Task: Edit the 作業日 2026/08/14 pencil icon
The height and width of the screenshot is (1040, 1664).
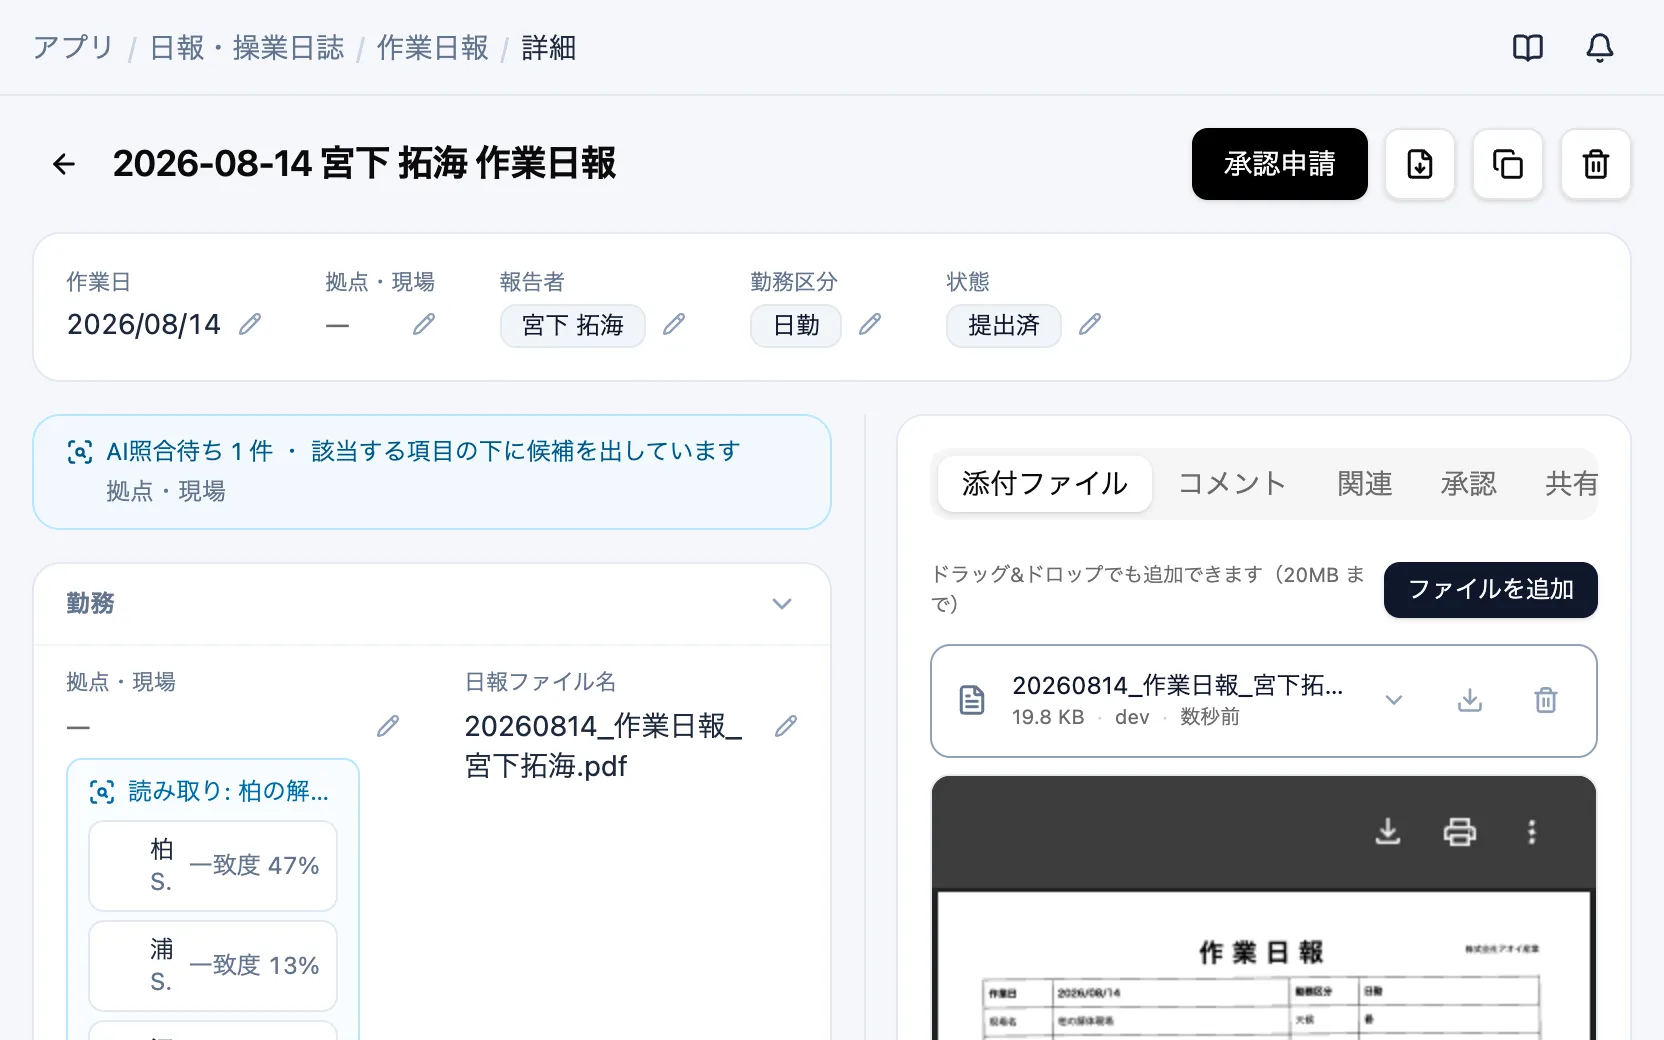Action: click(x=250, y=324)
